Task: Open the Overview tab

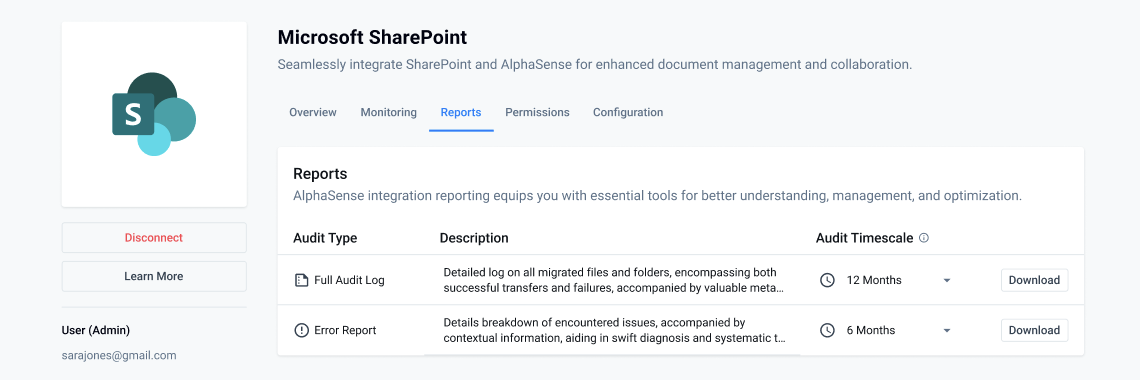Action: (313, 113)
